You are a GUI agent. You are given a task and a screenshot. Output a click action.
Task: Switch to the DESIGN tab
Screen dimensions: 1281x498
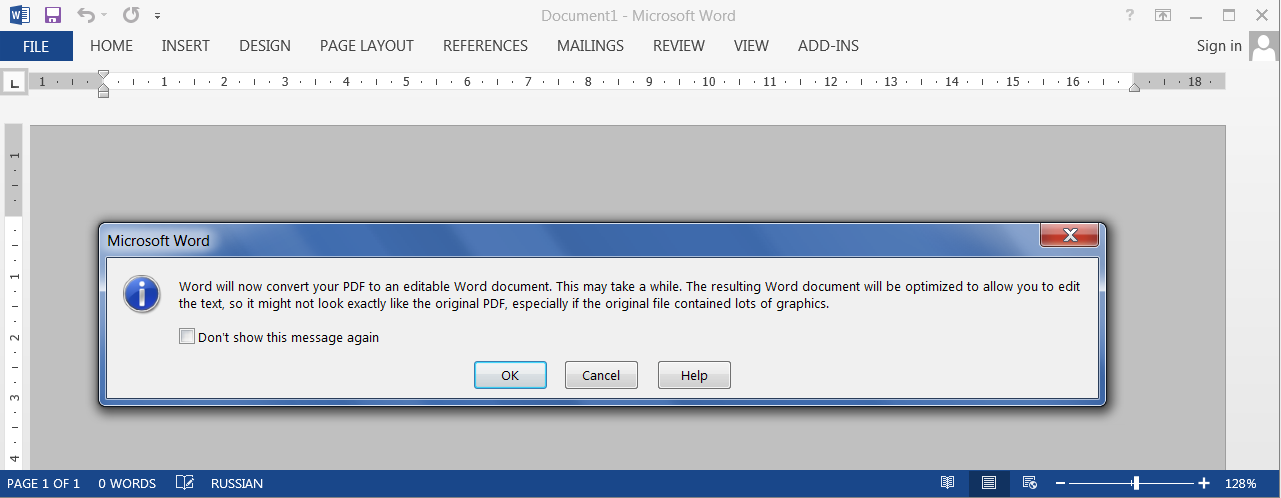pos(265,46)
